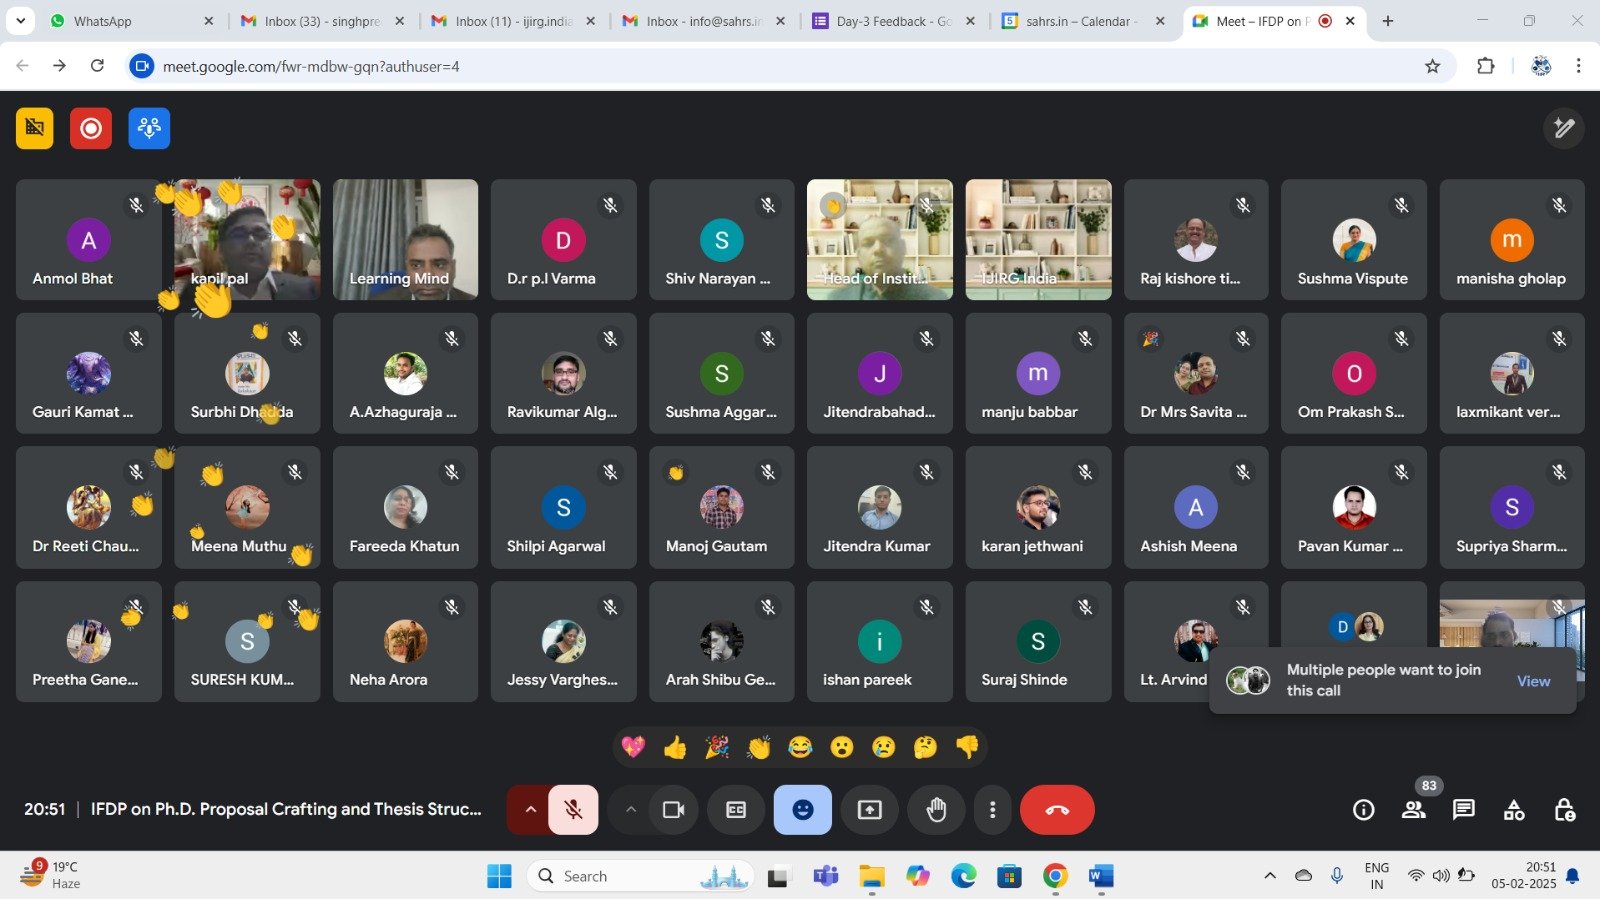The image size is (1600, 899).
Task: Open more options three-dot menu
Action: point(992,810)
